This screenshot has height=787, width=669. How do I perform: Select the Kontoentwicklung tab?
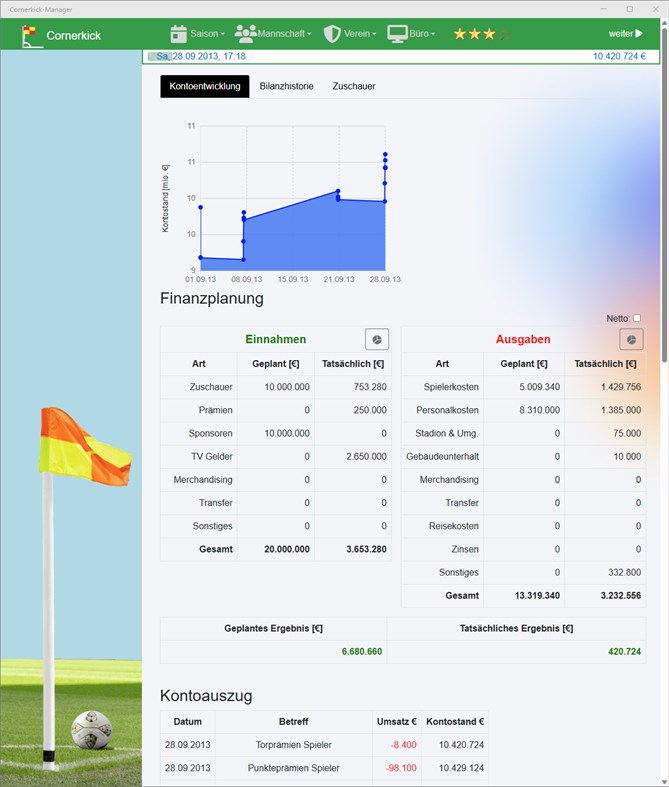pyautogui.click(x=205, y=86)
